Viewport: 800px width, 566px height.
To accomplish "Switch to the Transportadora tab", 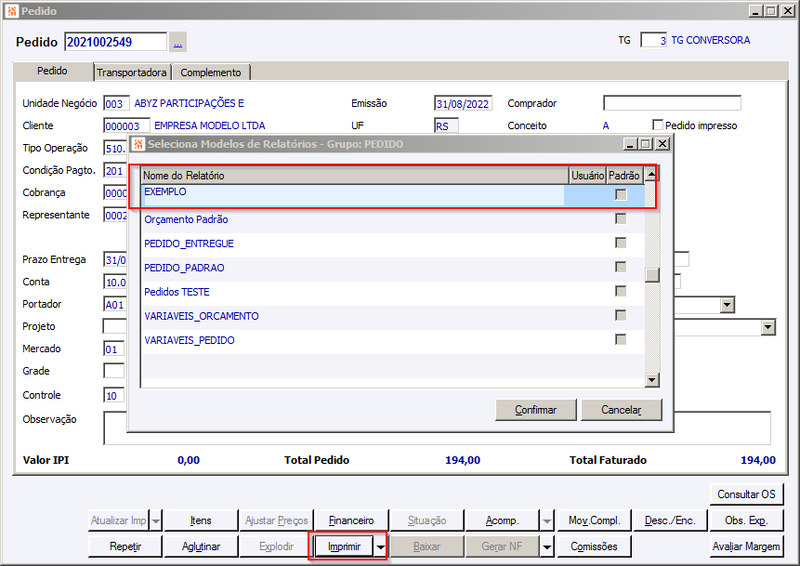I will tap(132, 72).
